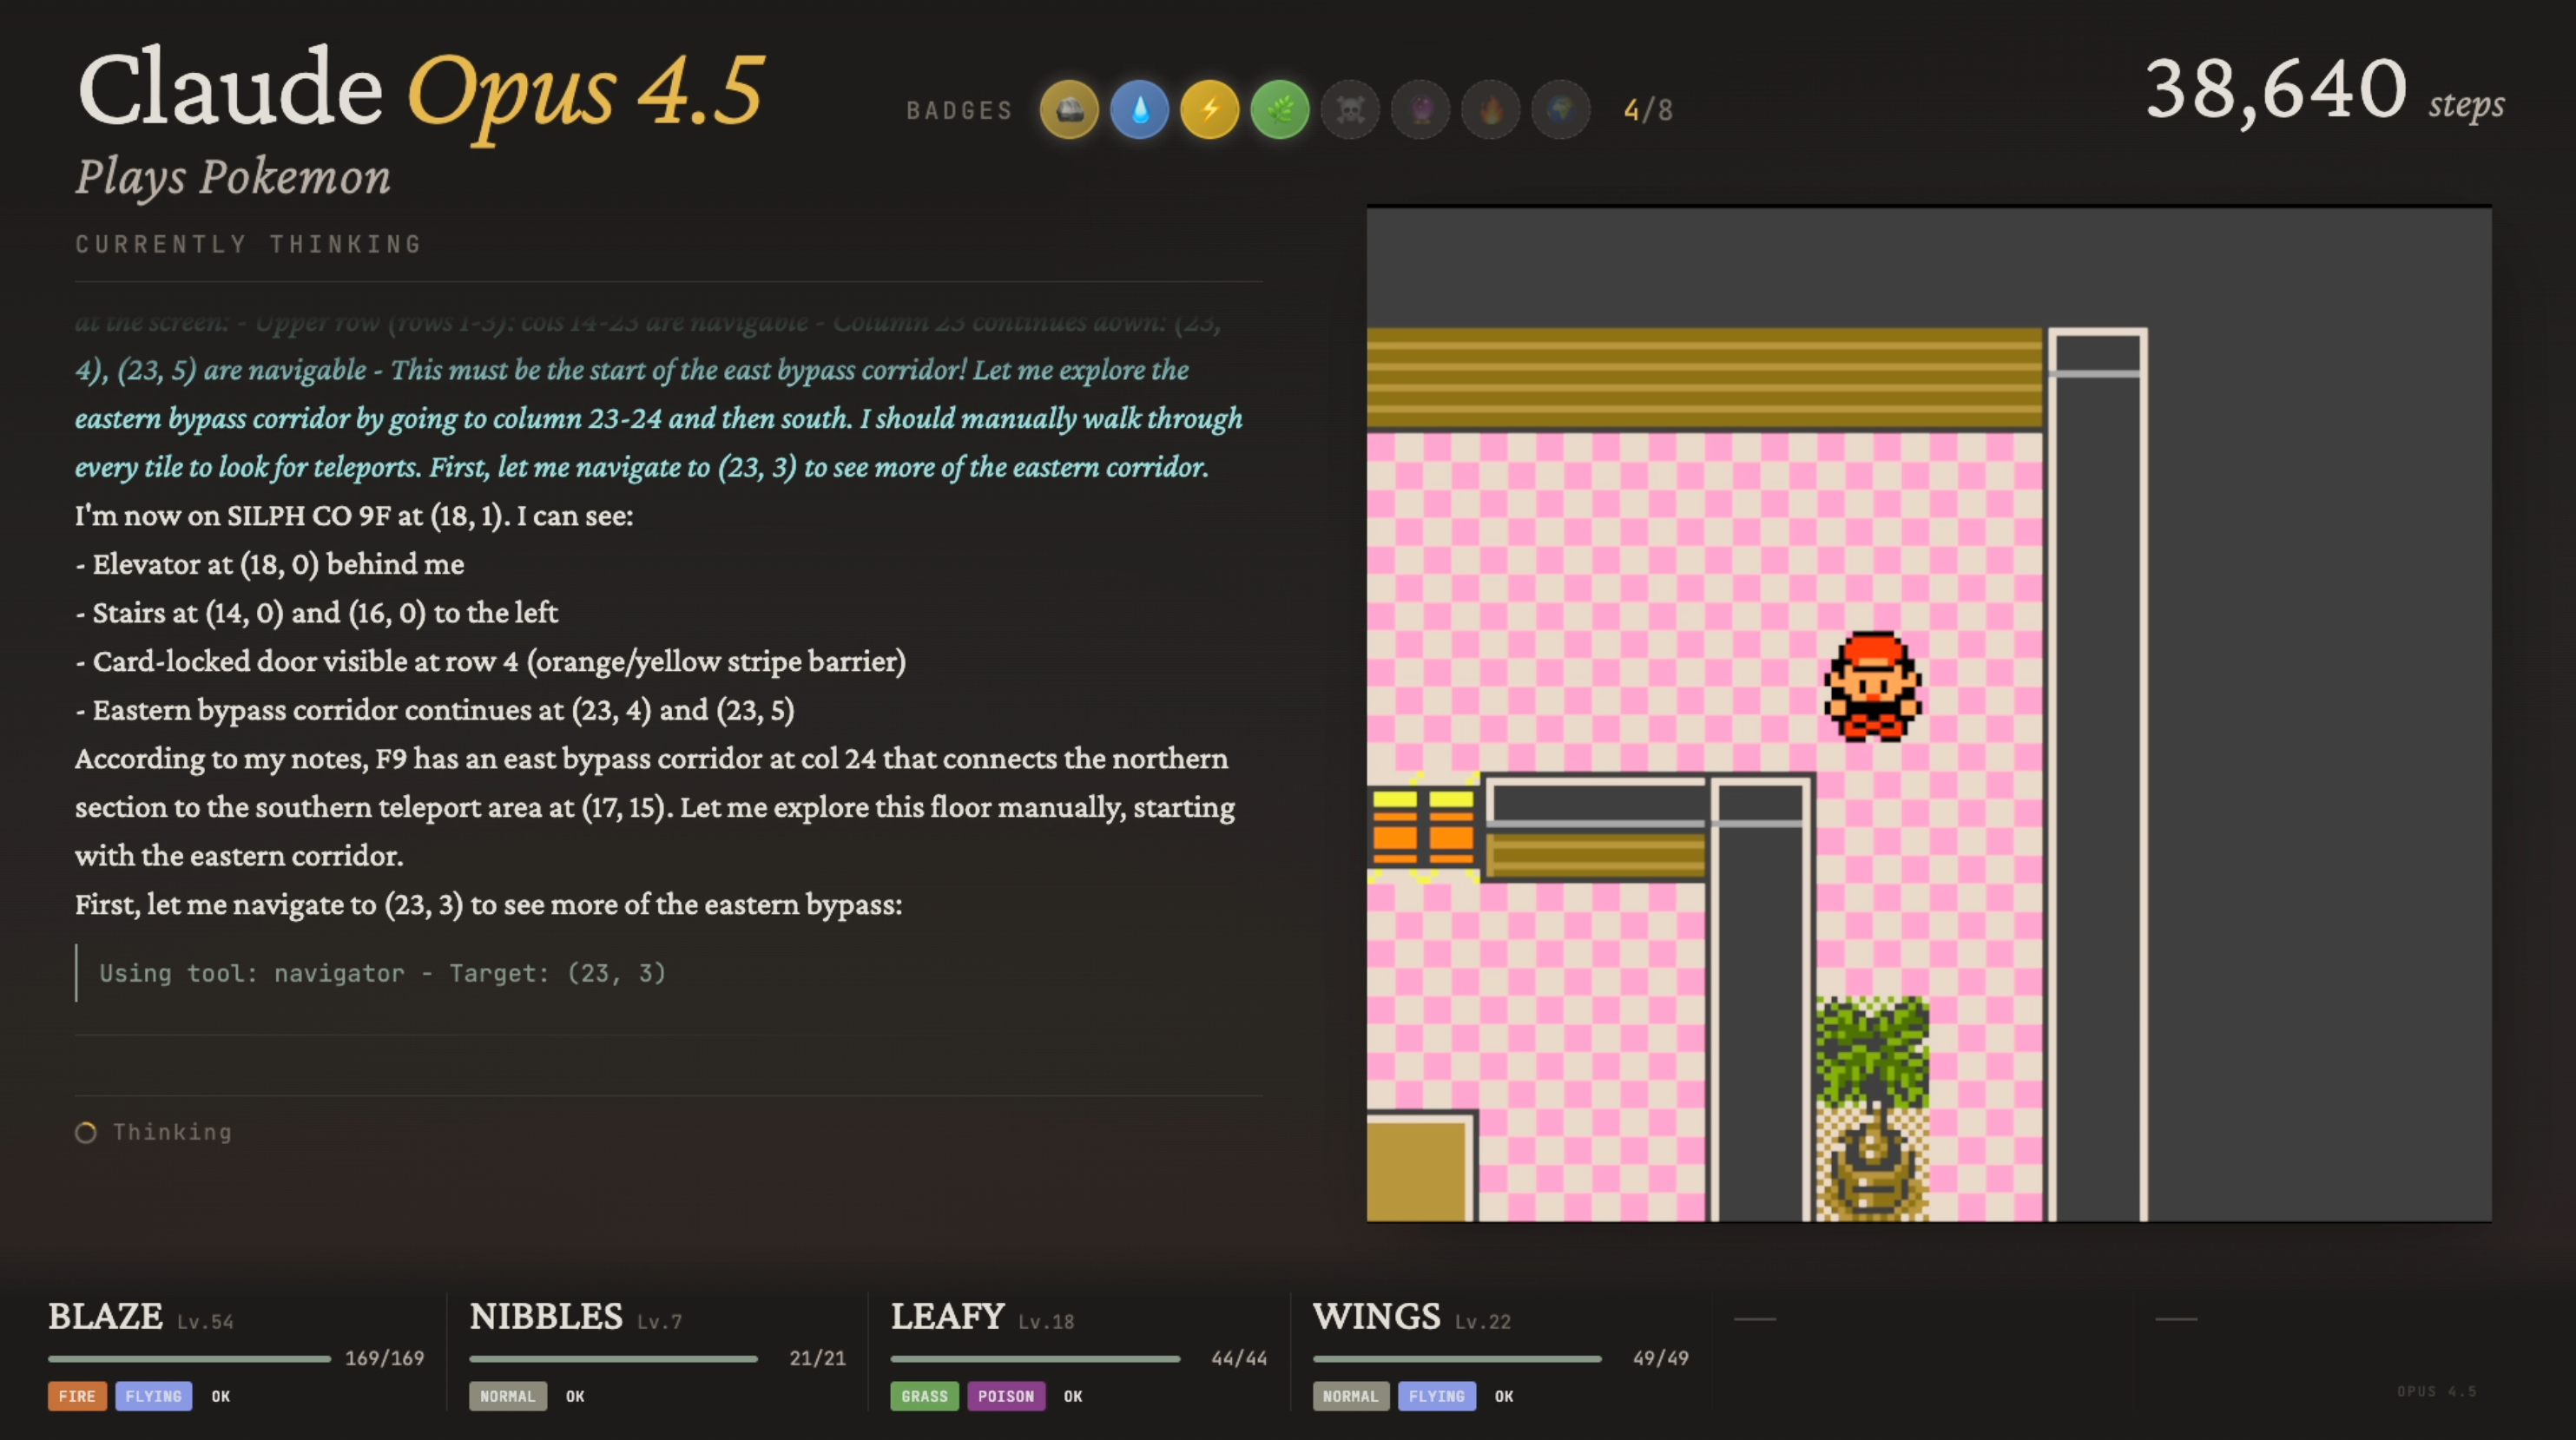The image size is (2576, 1440).
Task: Select the WINGS party slot name
Action: pyautogui.click(x=1376, y=1316)
